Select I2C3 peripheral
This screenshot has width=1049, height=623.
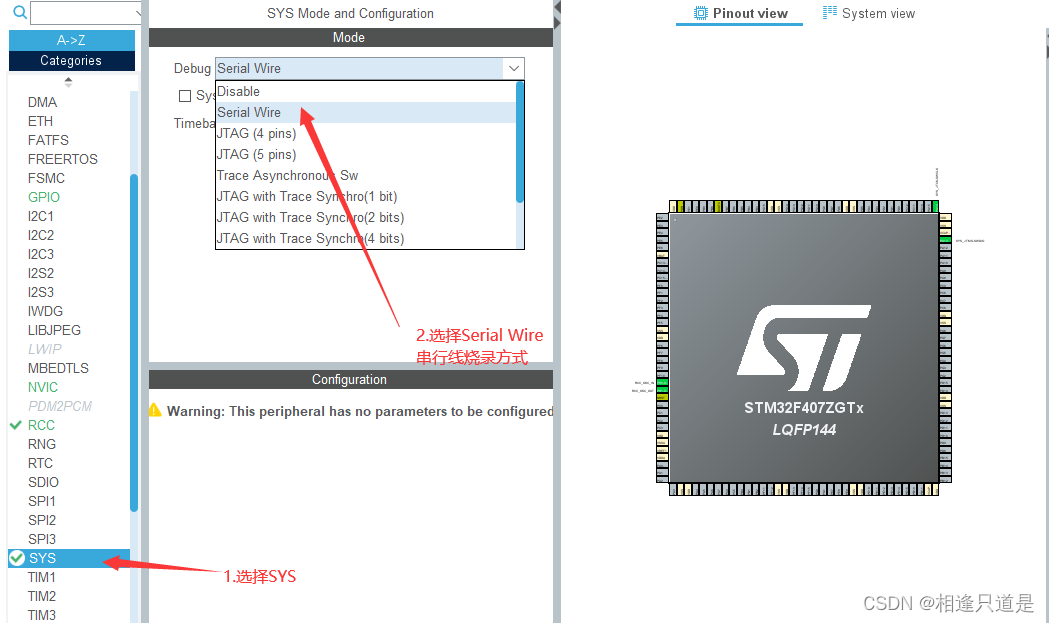[40, 254]
